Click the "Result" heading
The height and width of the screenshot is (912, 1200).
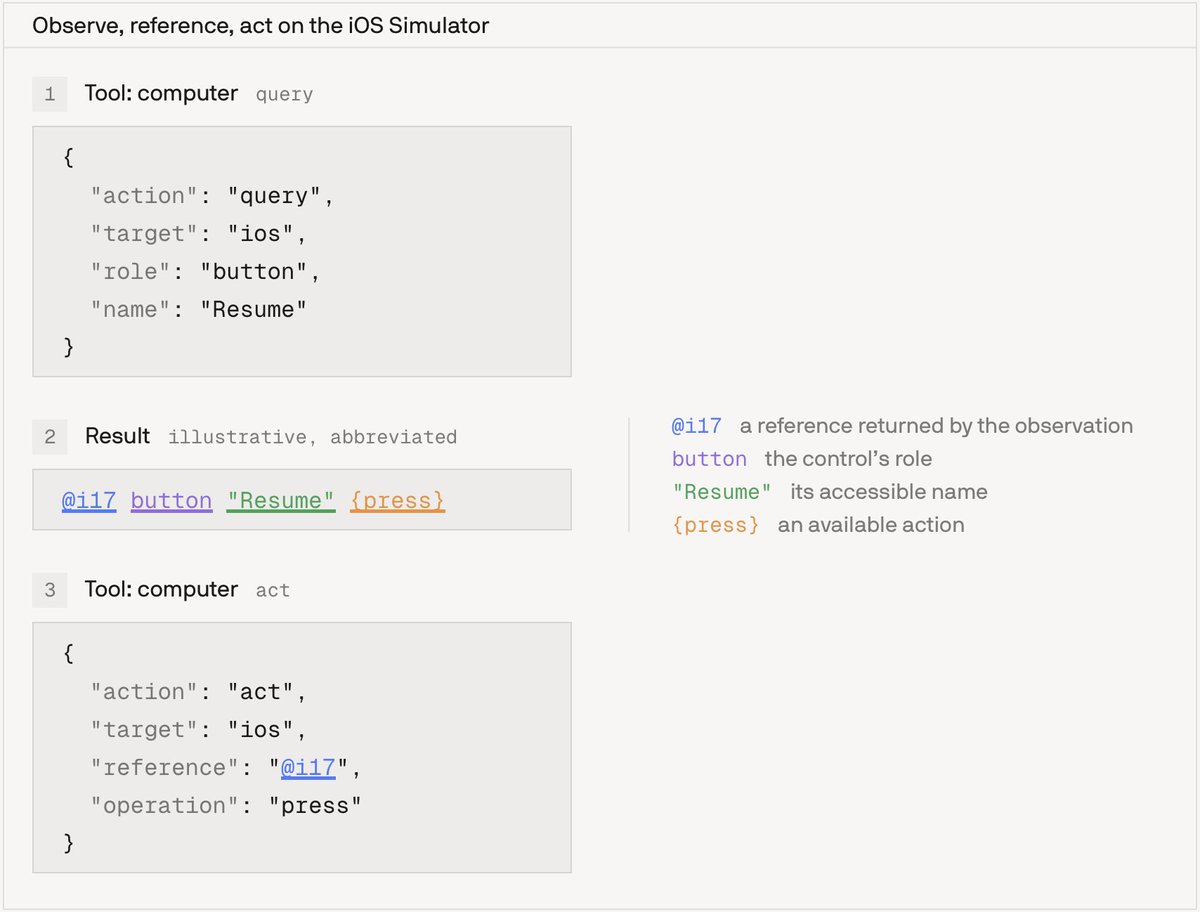coord(117,436)
